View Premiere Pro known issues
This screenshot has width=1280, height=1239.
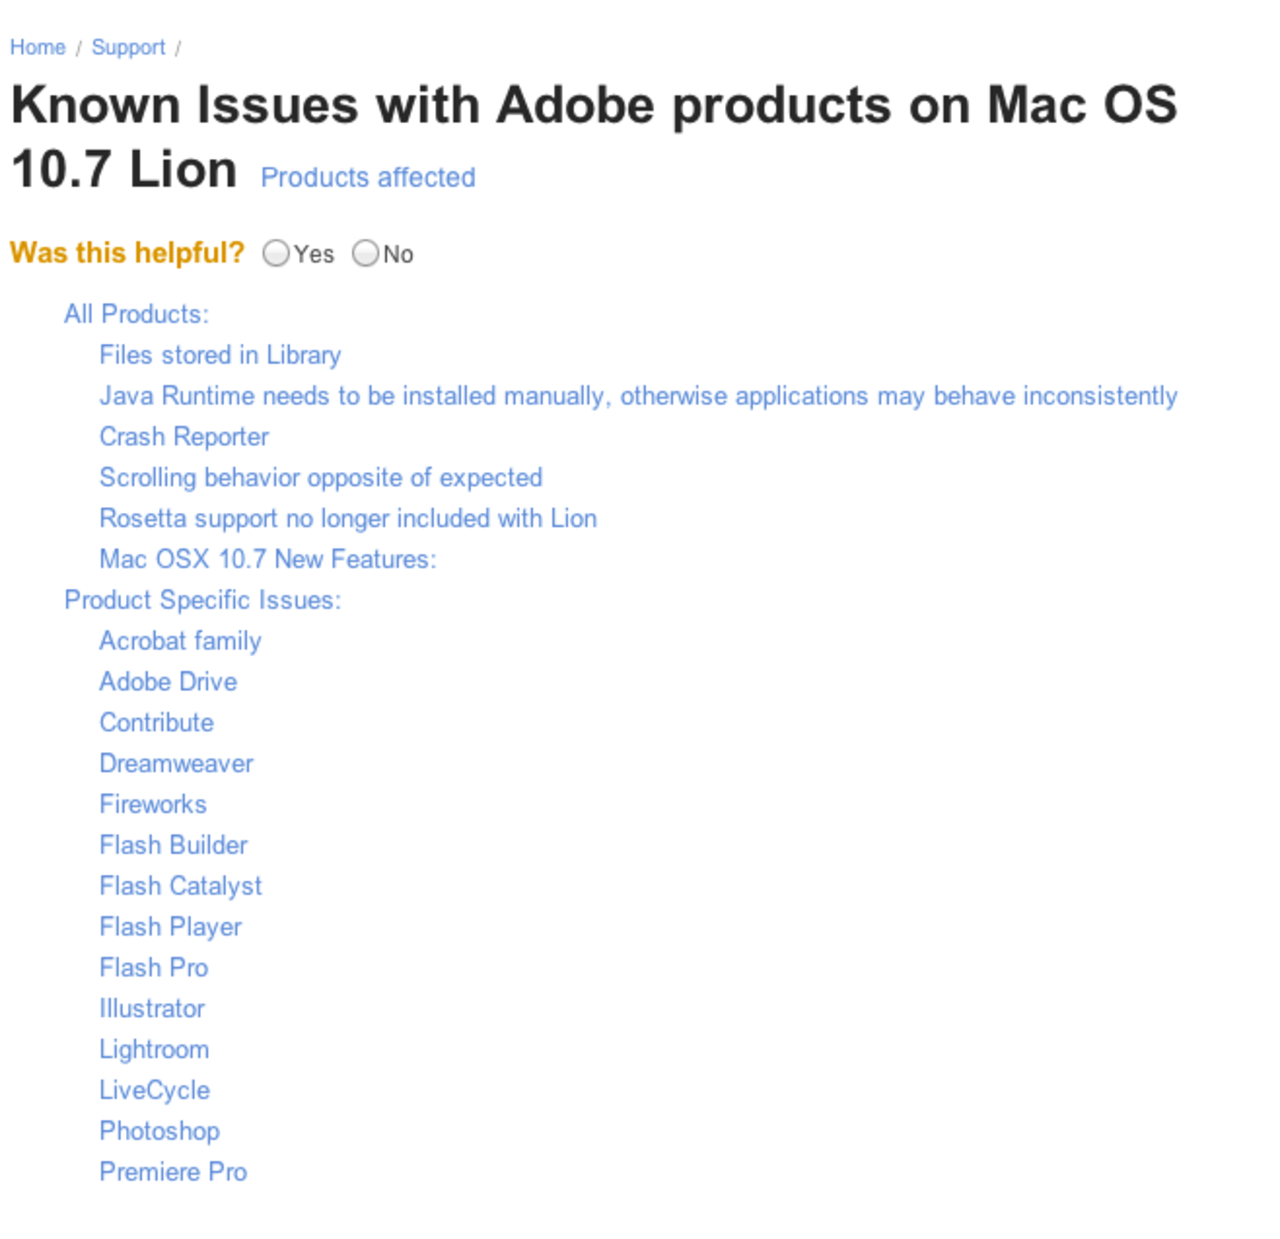[173, 1172]
